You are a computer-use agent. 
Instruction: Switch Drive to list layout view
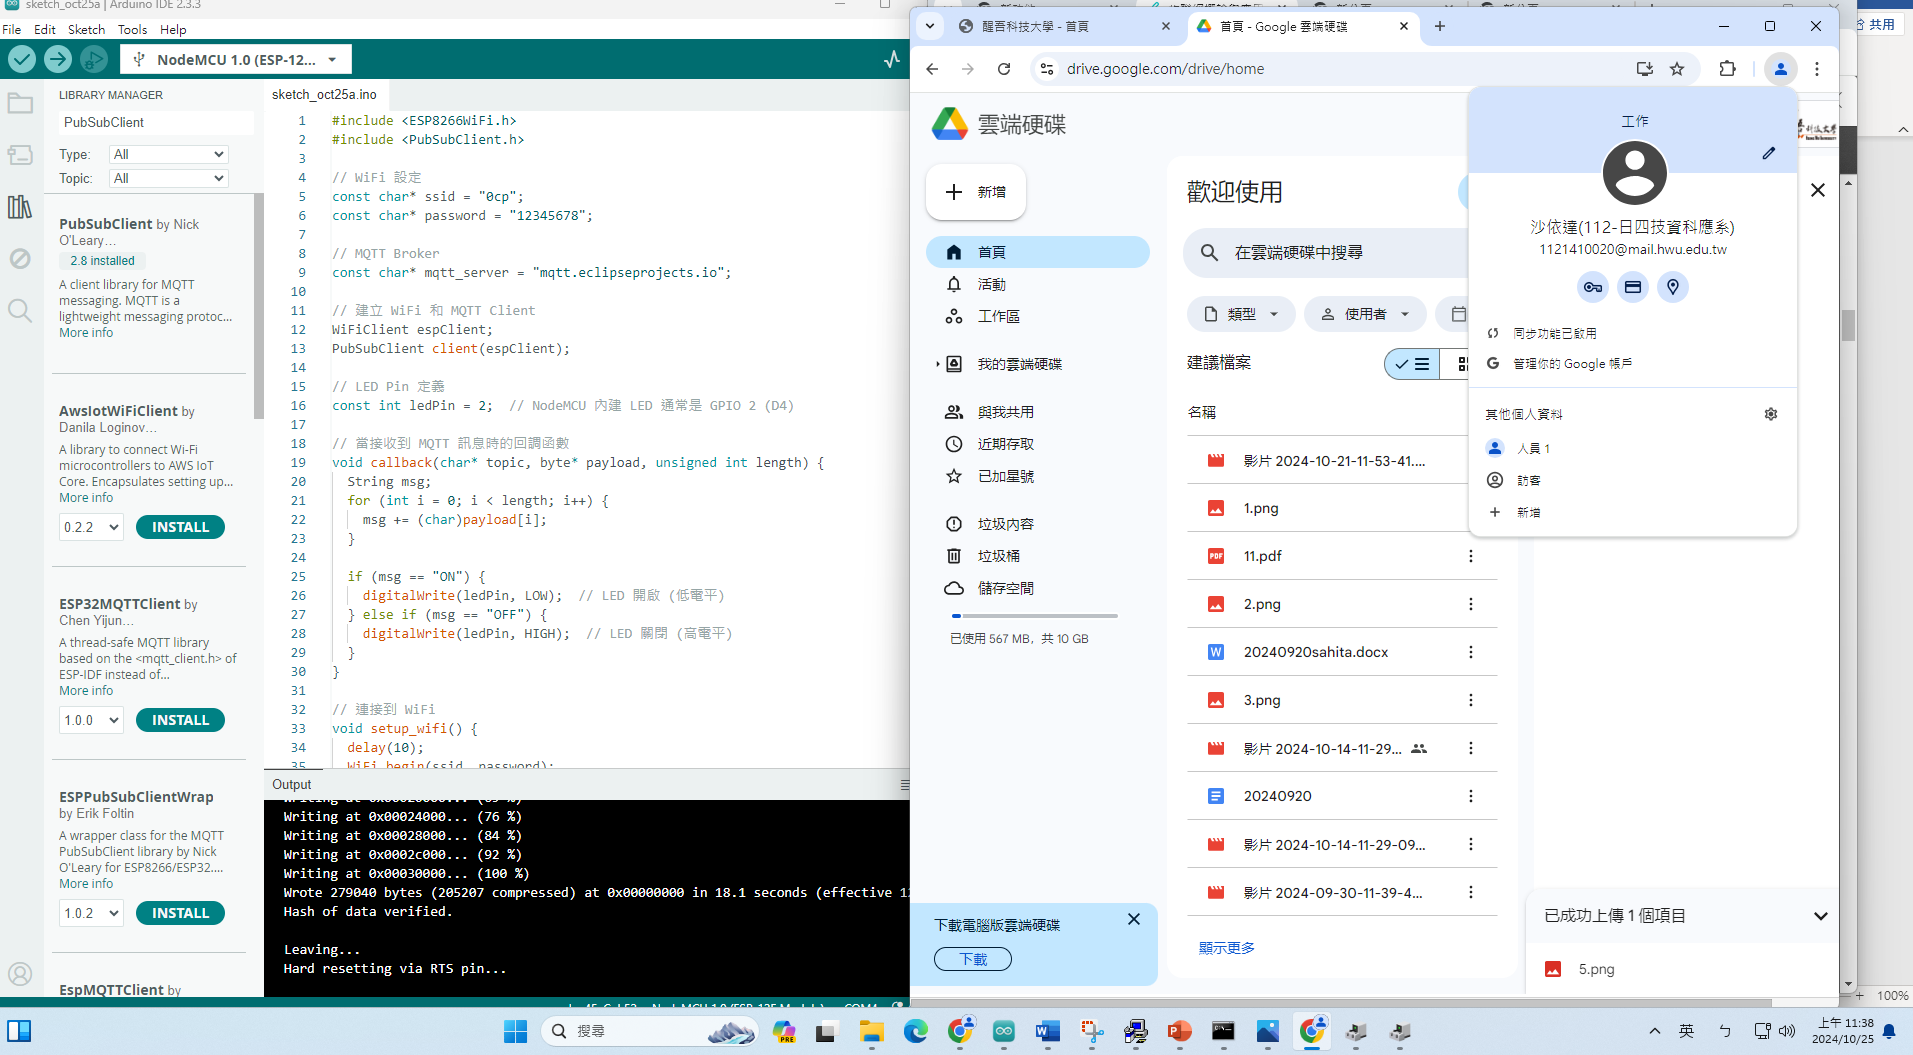pos(1412,364)
